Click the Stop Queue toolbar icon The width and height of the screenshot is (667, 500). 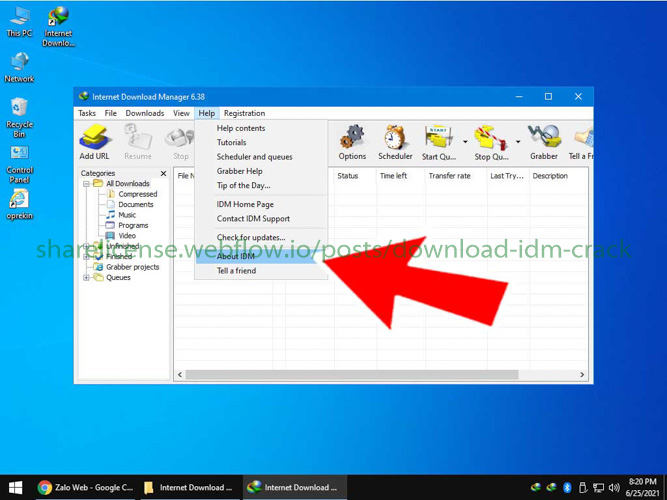pos(491,142)
